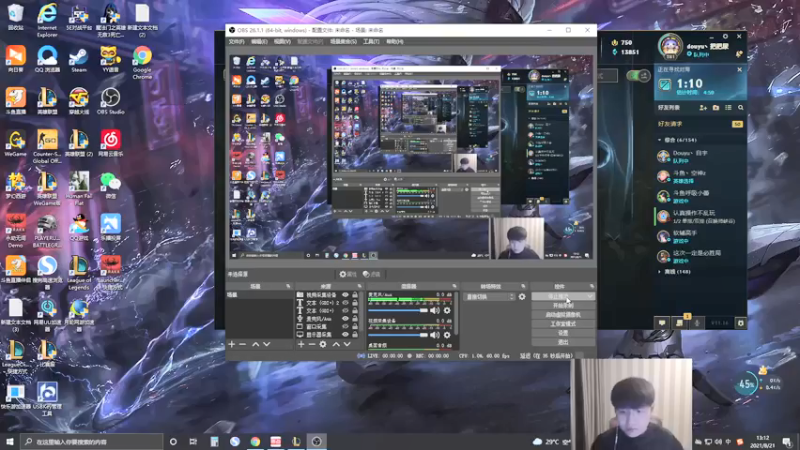800x450 pixels.
Task: Start the OBS virtual camera
Action: [563, 314]
